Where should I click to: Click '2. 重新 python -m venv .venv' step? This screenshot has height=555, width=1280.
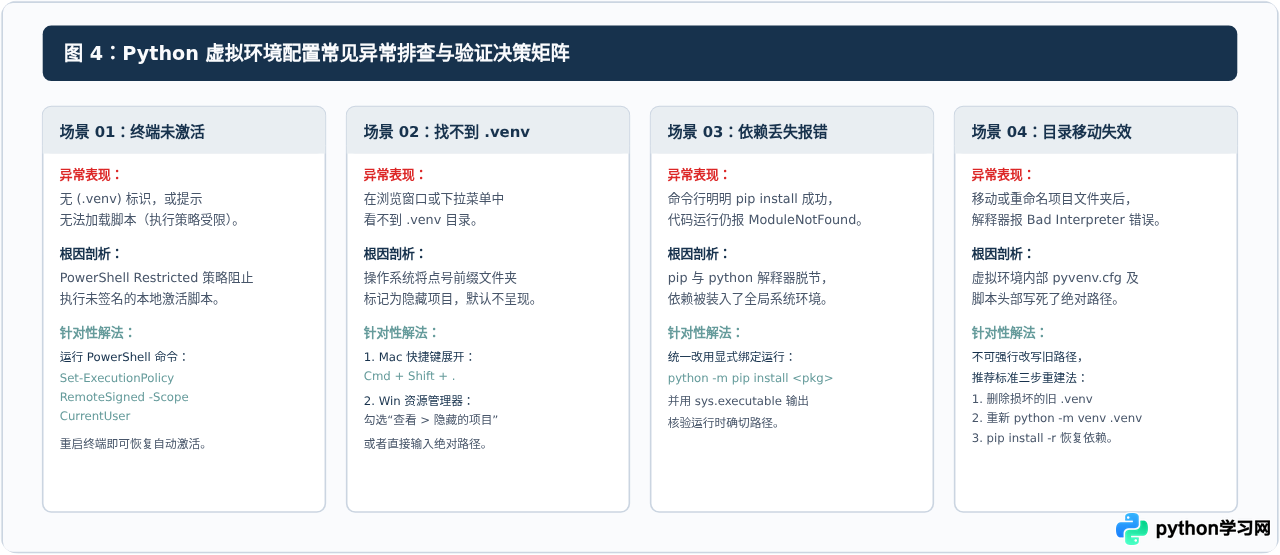click(1057, 418)
